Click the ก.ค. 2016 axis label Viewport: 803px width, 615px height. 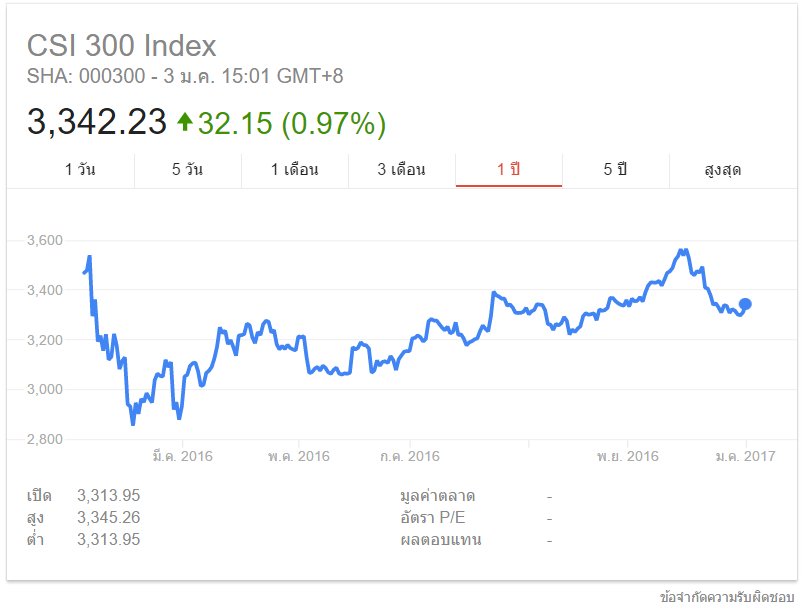(410, 457)
